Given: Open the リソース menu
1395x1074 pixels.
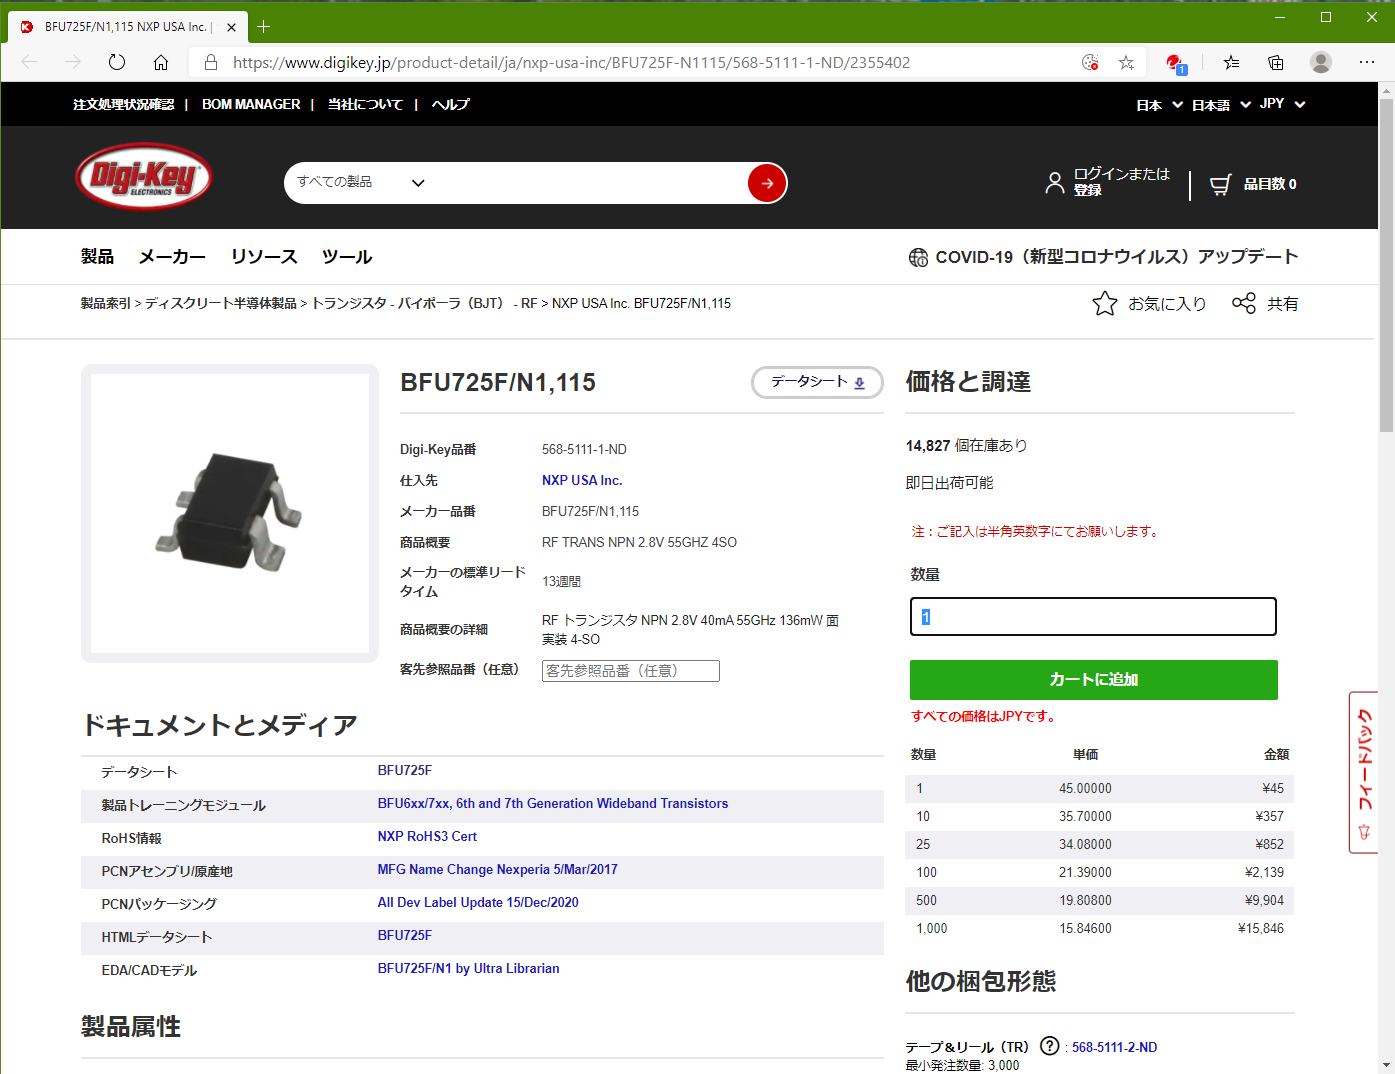Looking at the screenshot, I should point(264,257).
